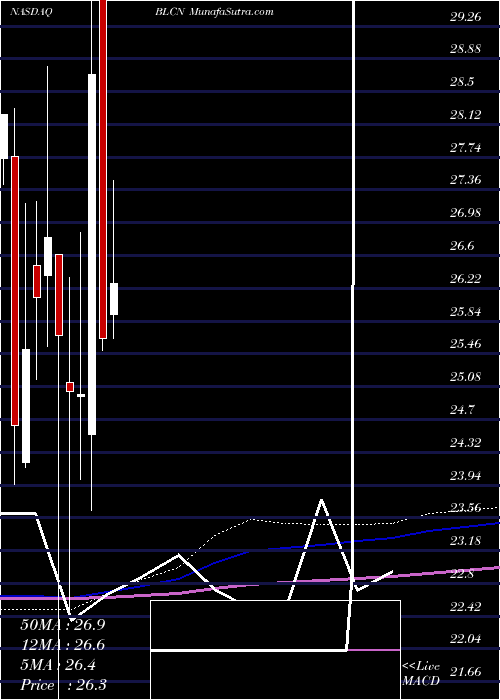This screenshot has height=700, width=500.
Task: Click the 22.8 price axis label
Action: tap(462, 574)
